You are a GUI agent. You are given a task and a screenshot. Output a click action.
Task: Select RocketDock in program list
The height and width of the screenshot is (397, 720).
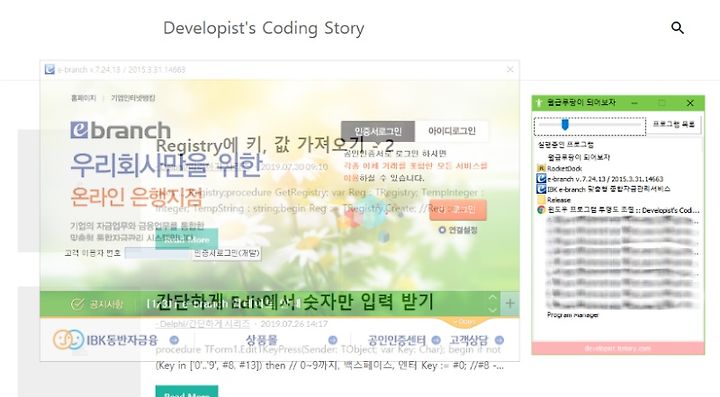coord(565,168)
